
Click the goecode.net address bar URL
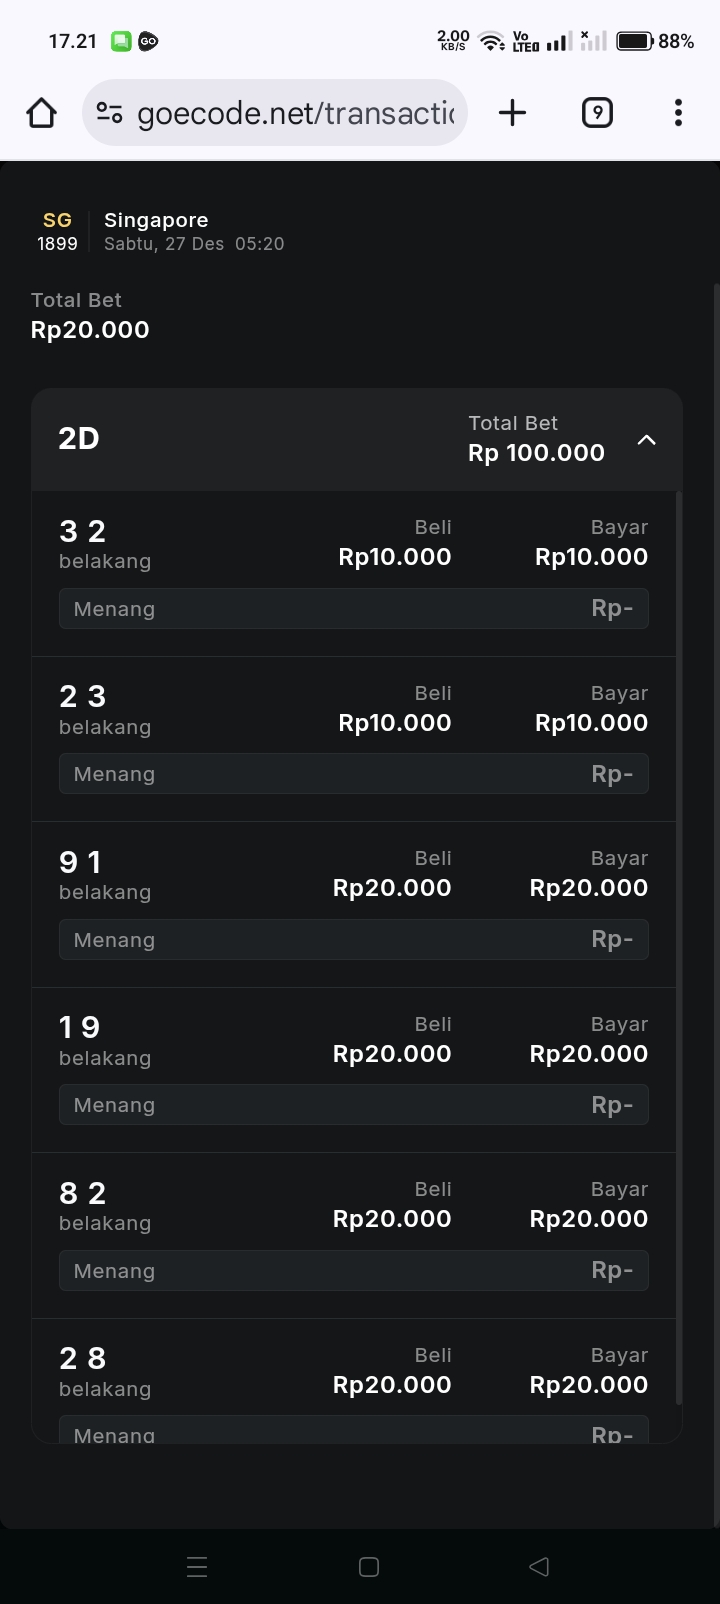tap(296, 113)
